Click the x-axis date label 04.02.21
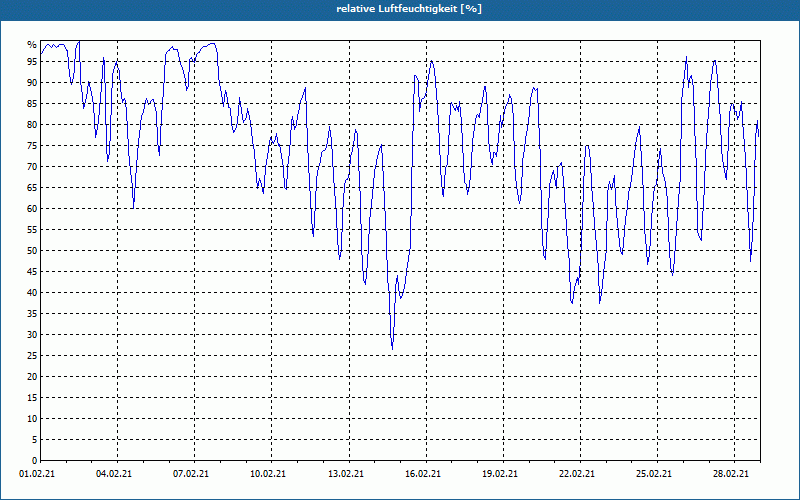The image size is (800, 500). (x=114, y=474)
